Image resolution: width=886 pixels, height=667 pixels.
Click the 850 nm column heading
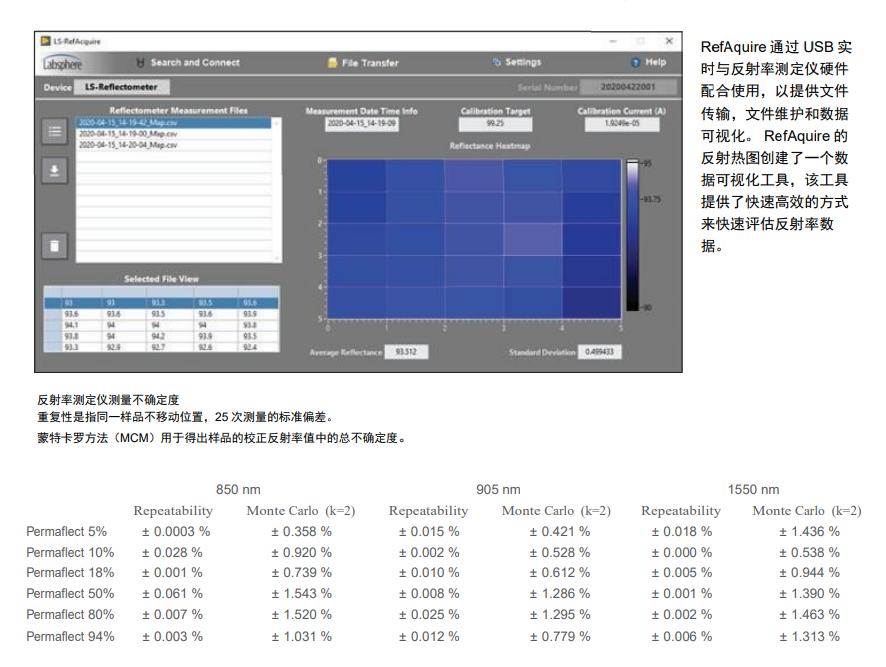tap(238, 490)
